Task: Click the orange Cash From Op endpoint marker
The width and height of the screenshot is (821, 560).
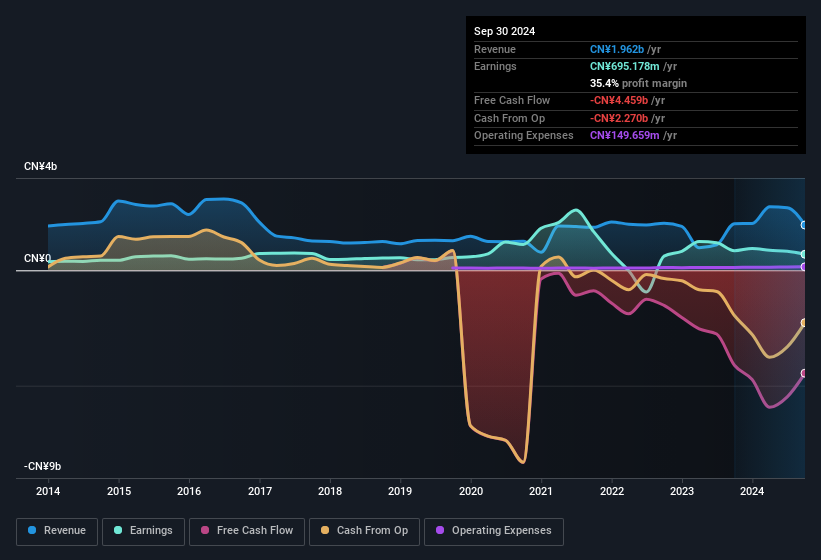Action: 804,323
